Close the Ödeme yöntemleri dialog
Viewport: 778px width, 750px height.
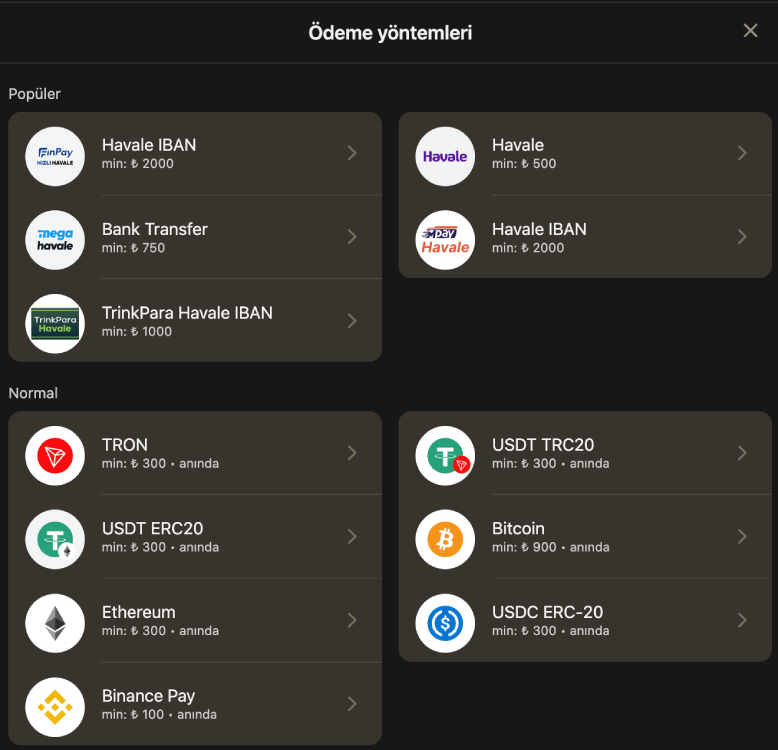(750, 31)
